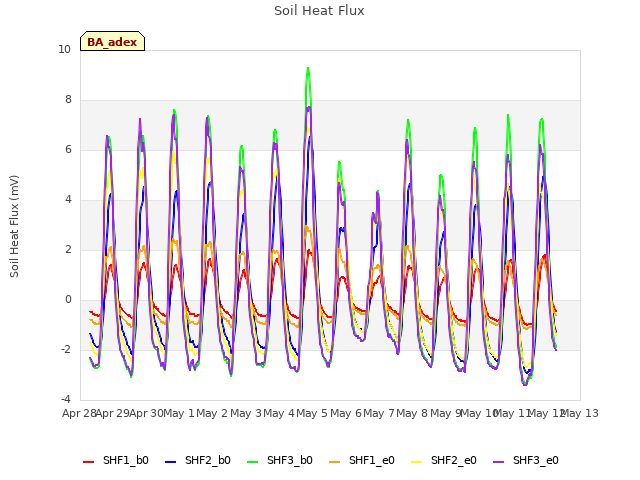Viewport: 640px width, 480px height.
Task: Toggle the SHF3_e0 legend entry
Action: [x=526, y=460]
